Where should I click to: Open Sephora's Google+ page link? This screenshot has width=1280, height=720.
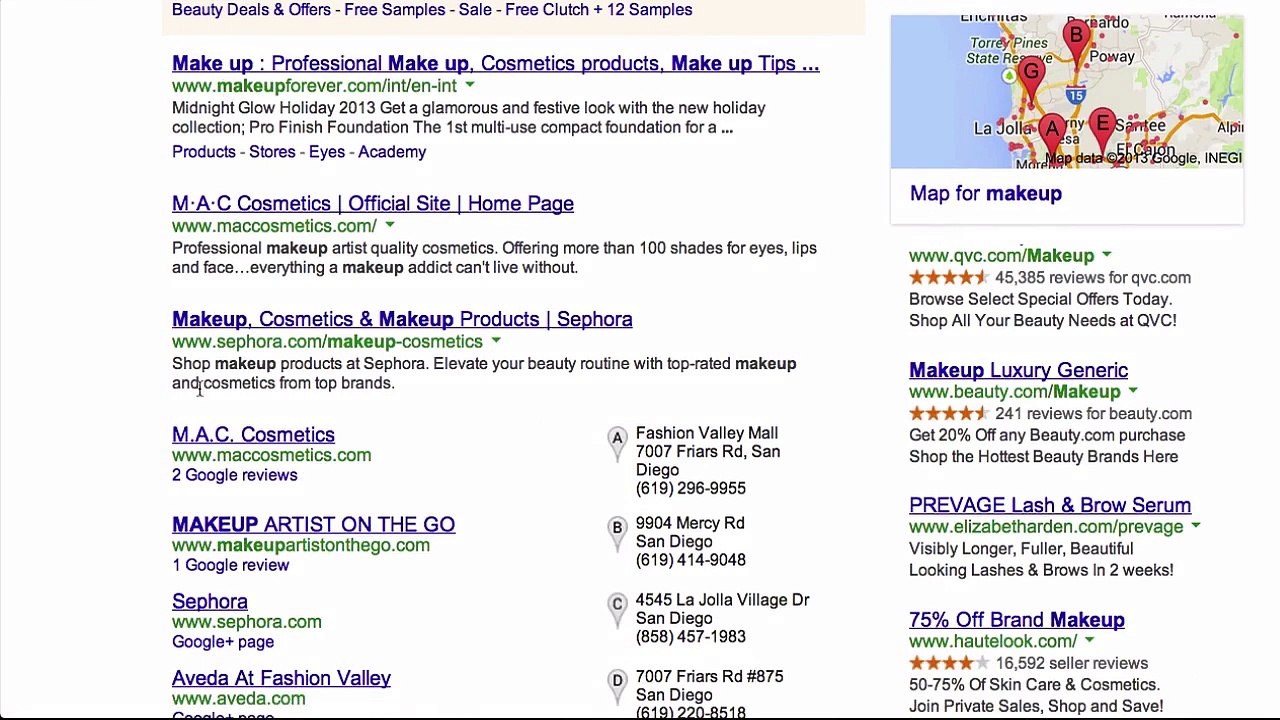coord(223,642)
